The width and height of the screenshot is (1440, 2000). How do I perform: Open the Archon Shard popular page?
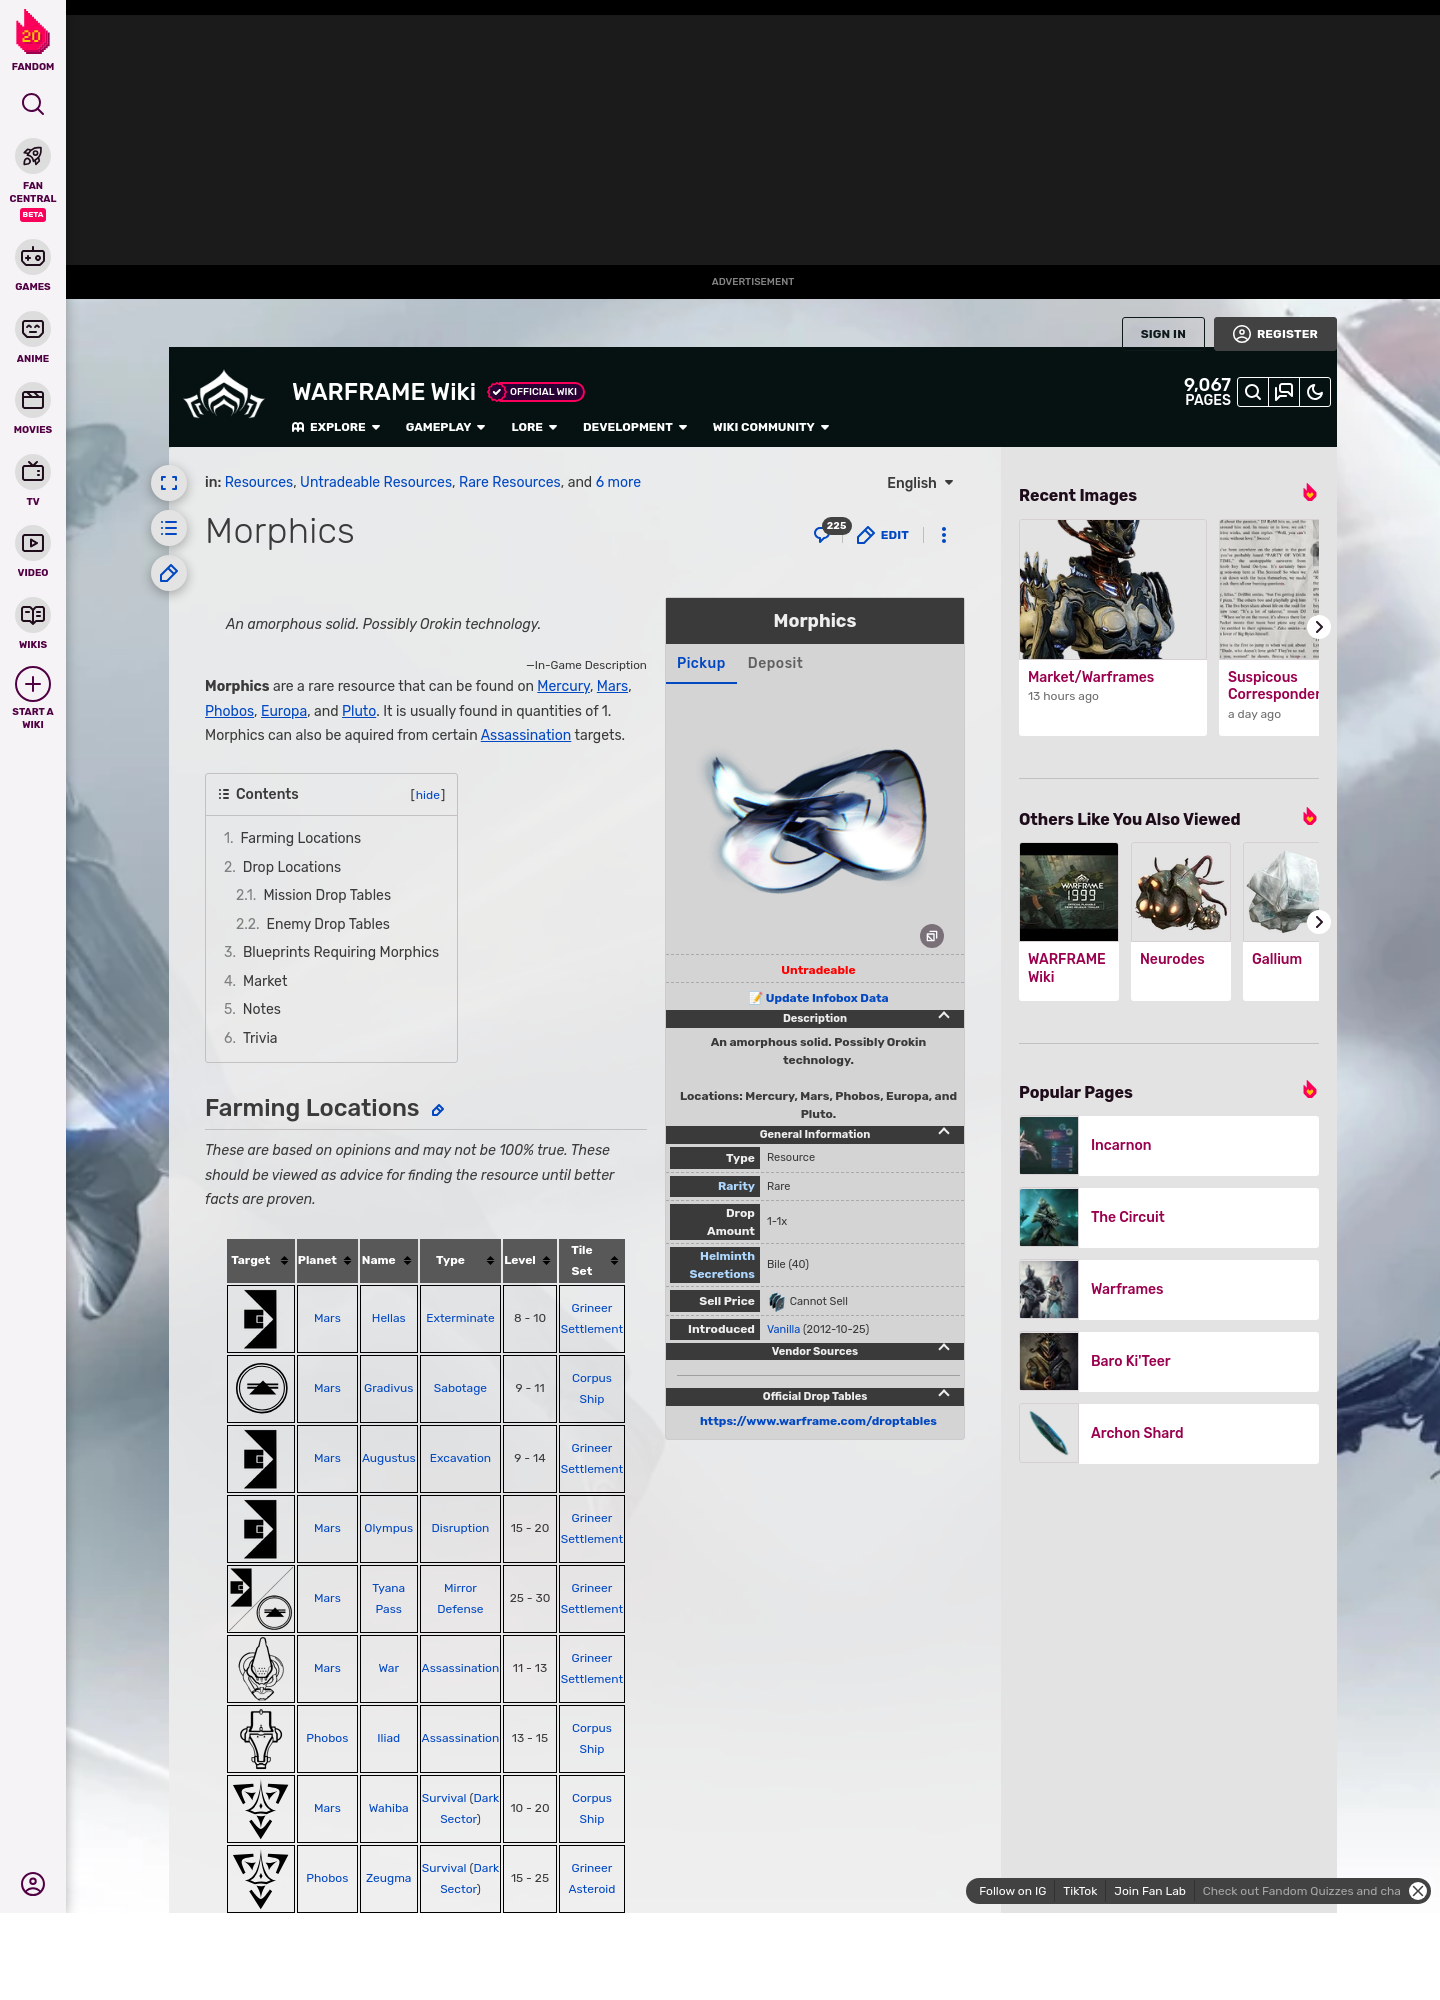(1169, 1434)
